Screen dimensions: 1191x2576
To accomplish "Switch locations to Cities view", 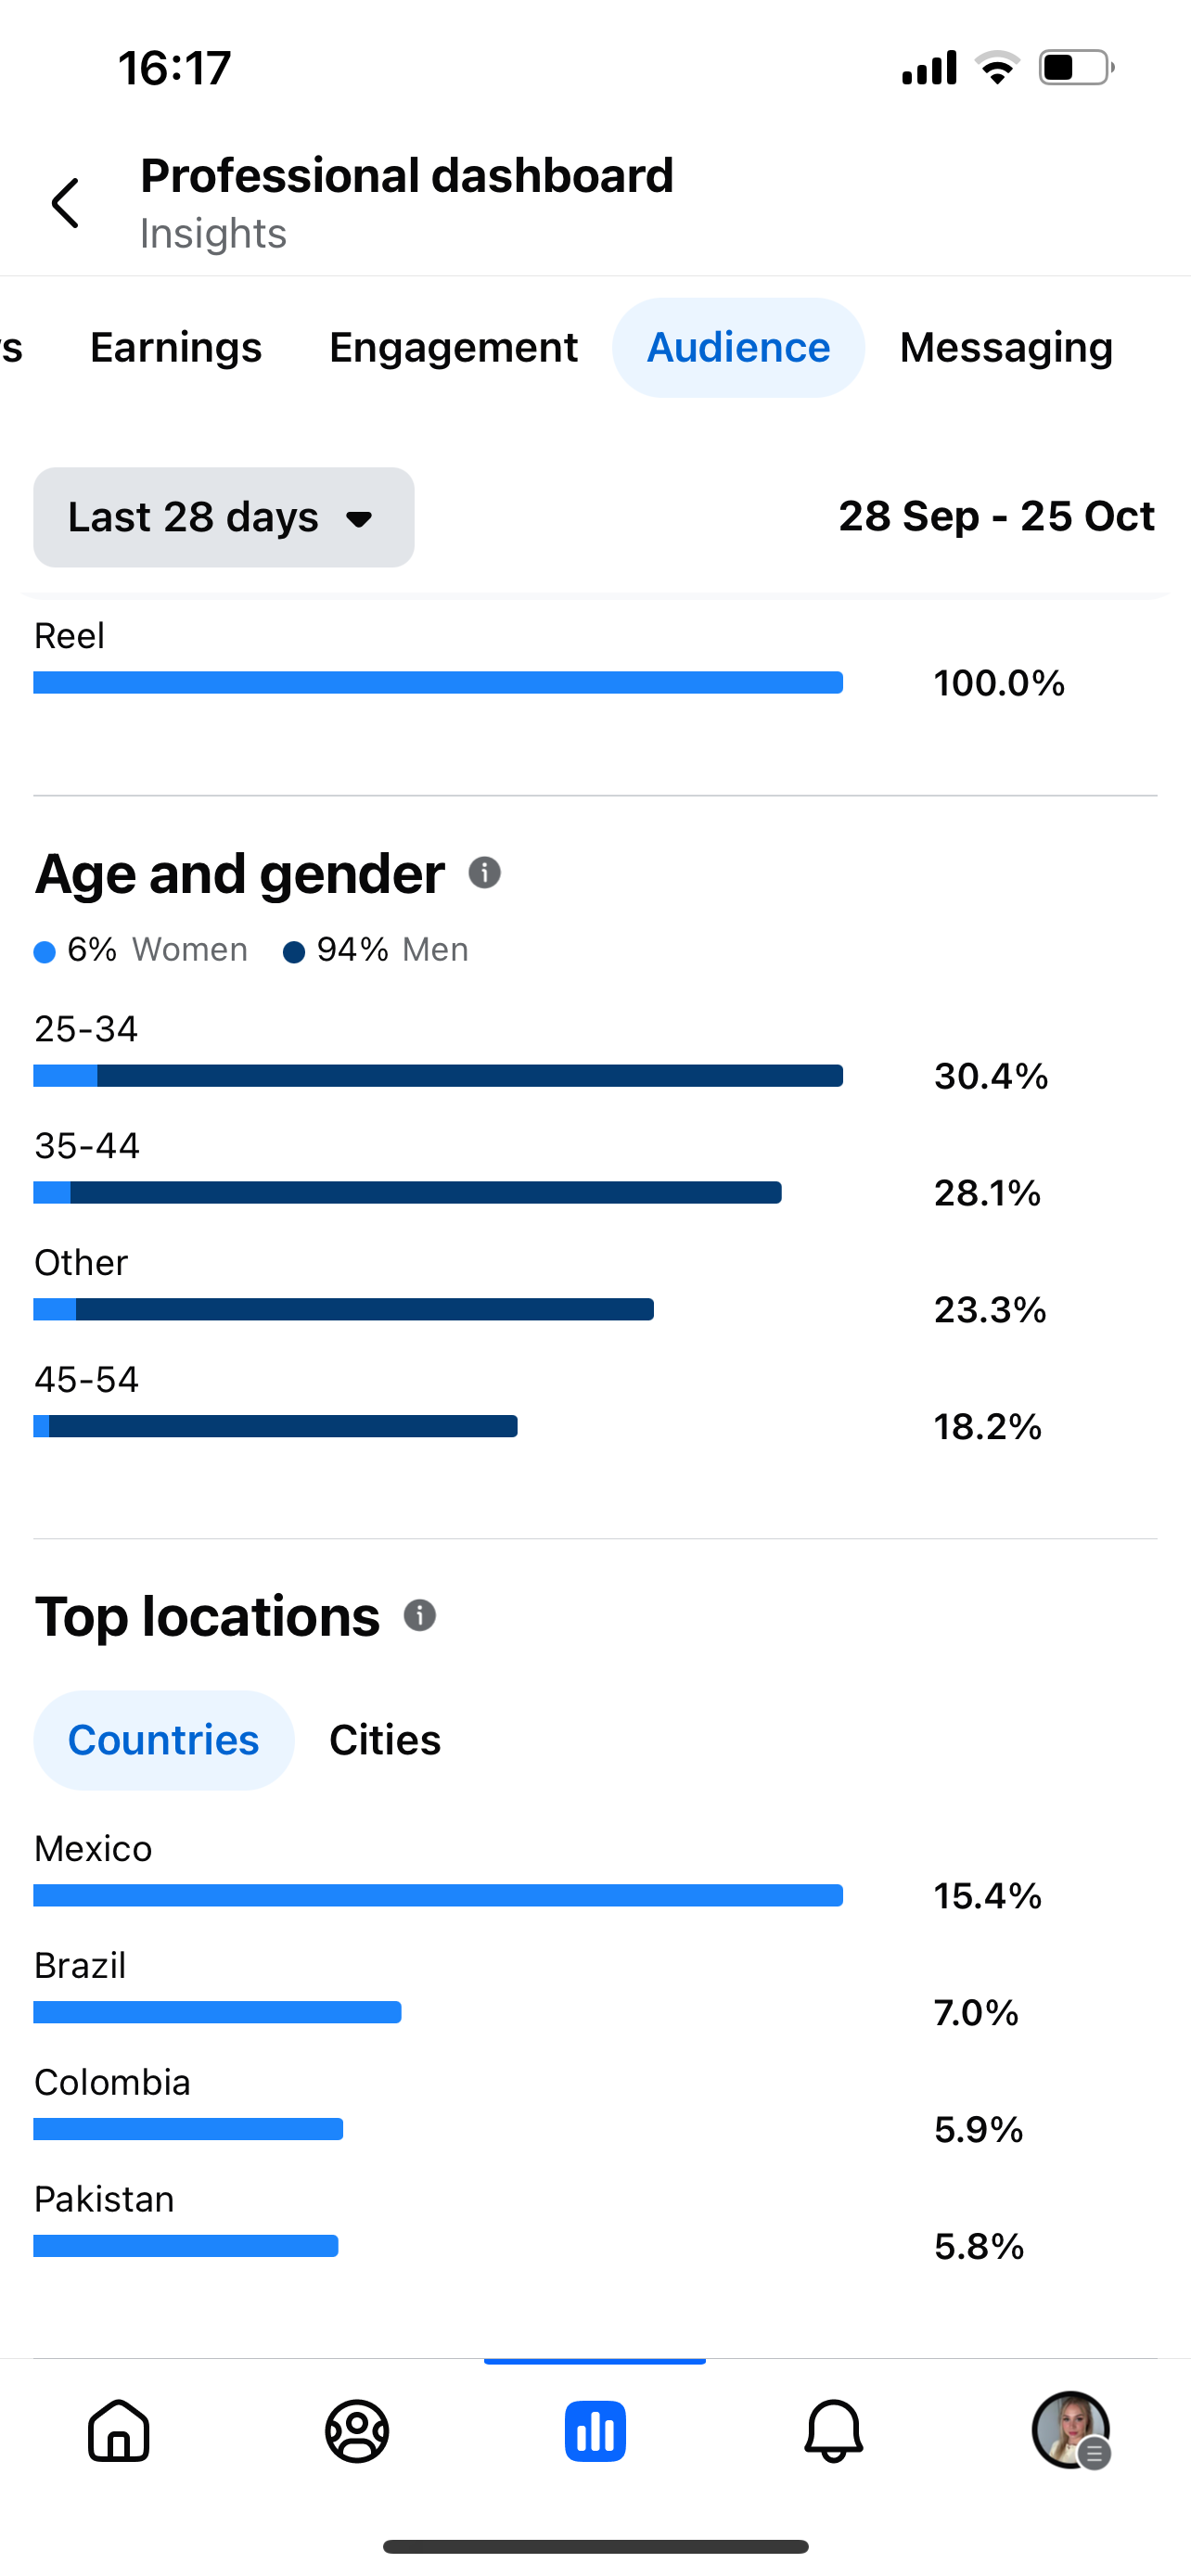I will [x=385, y=1740].
